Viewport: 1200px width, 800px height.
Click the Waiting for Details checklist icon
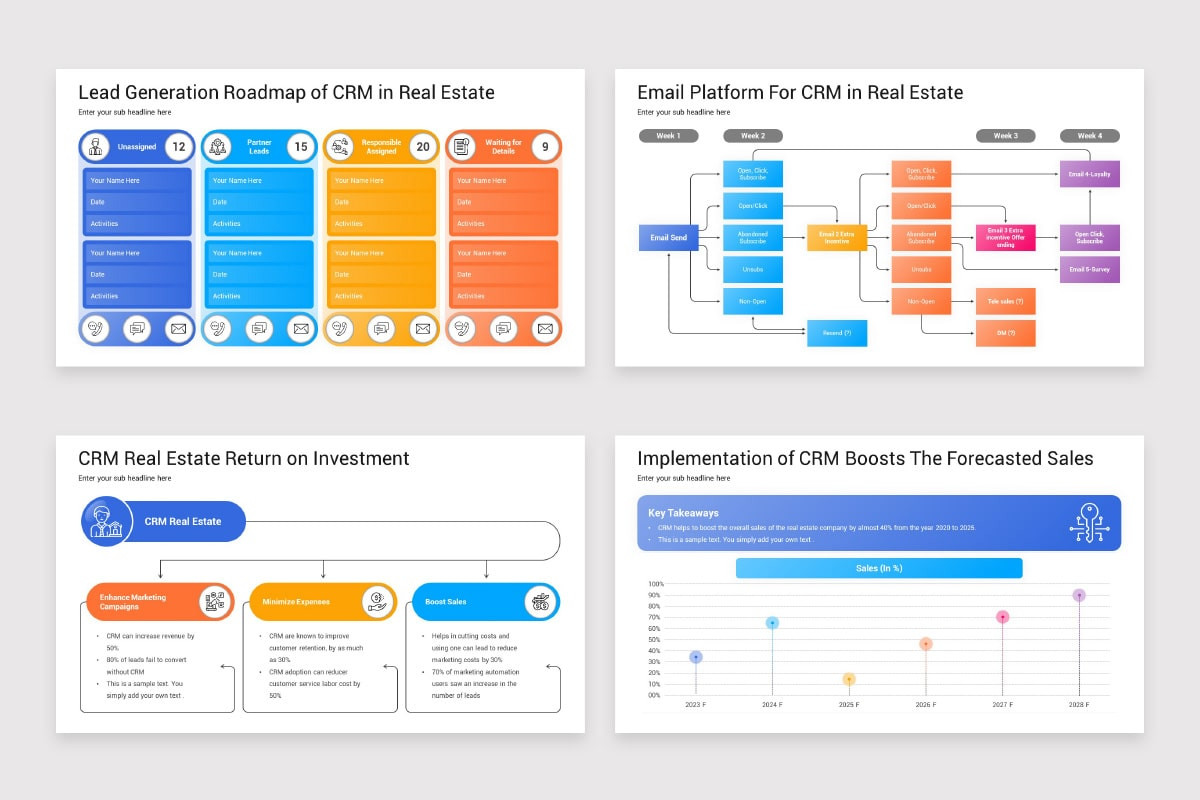tap(462, 147)
